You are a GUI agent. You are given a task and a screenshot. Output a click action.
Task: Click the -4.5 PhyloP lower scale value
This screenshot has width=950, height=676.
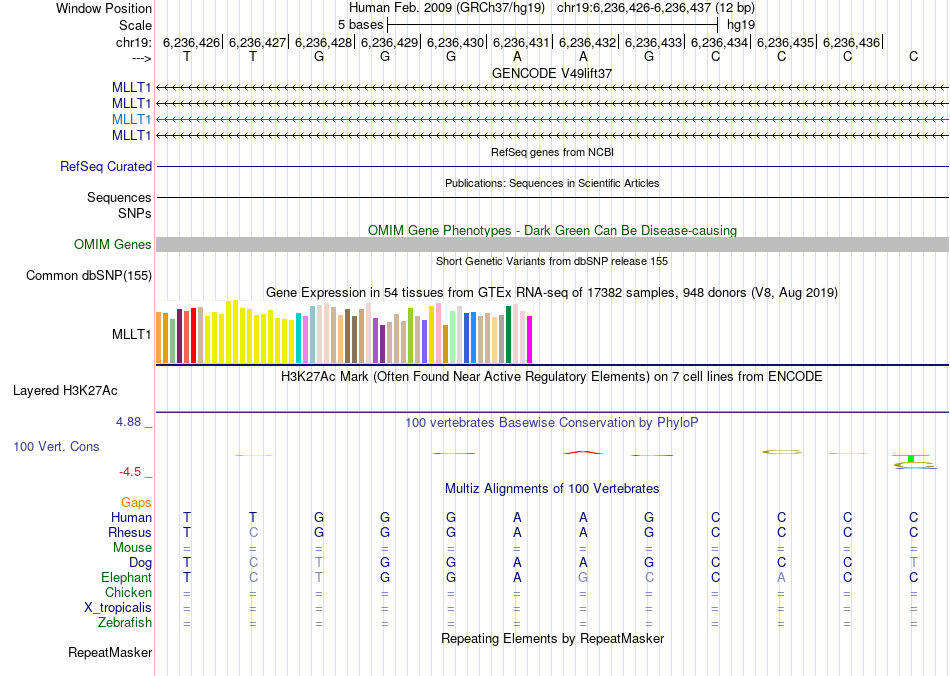click(130, 472)
